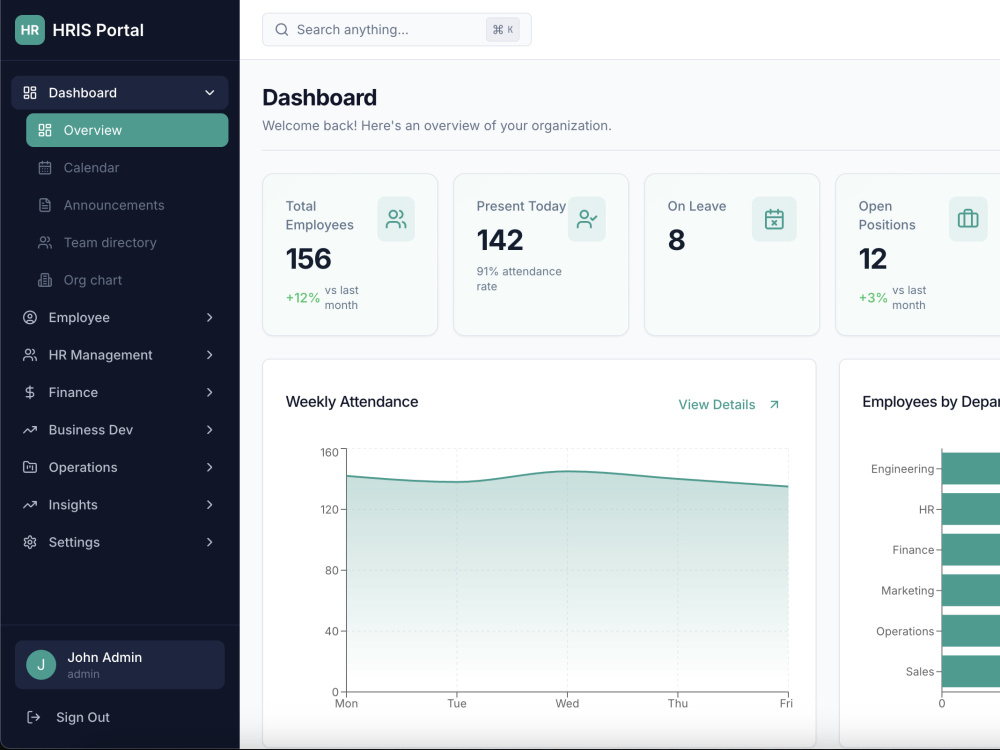Image resolution: width=1000 pixels, height=750 pixels.
Task: Click the Sales bar in department chart
Action: point(971,672)
